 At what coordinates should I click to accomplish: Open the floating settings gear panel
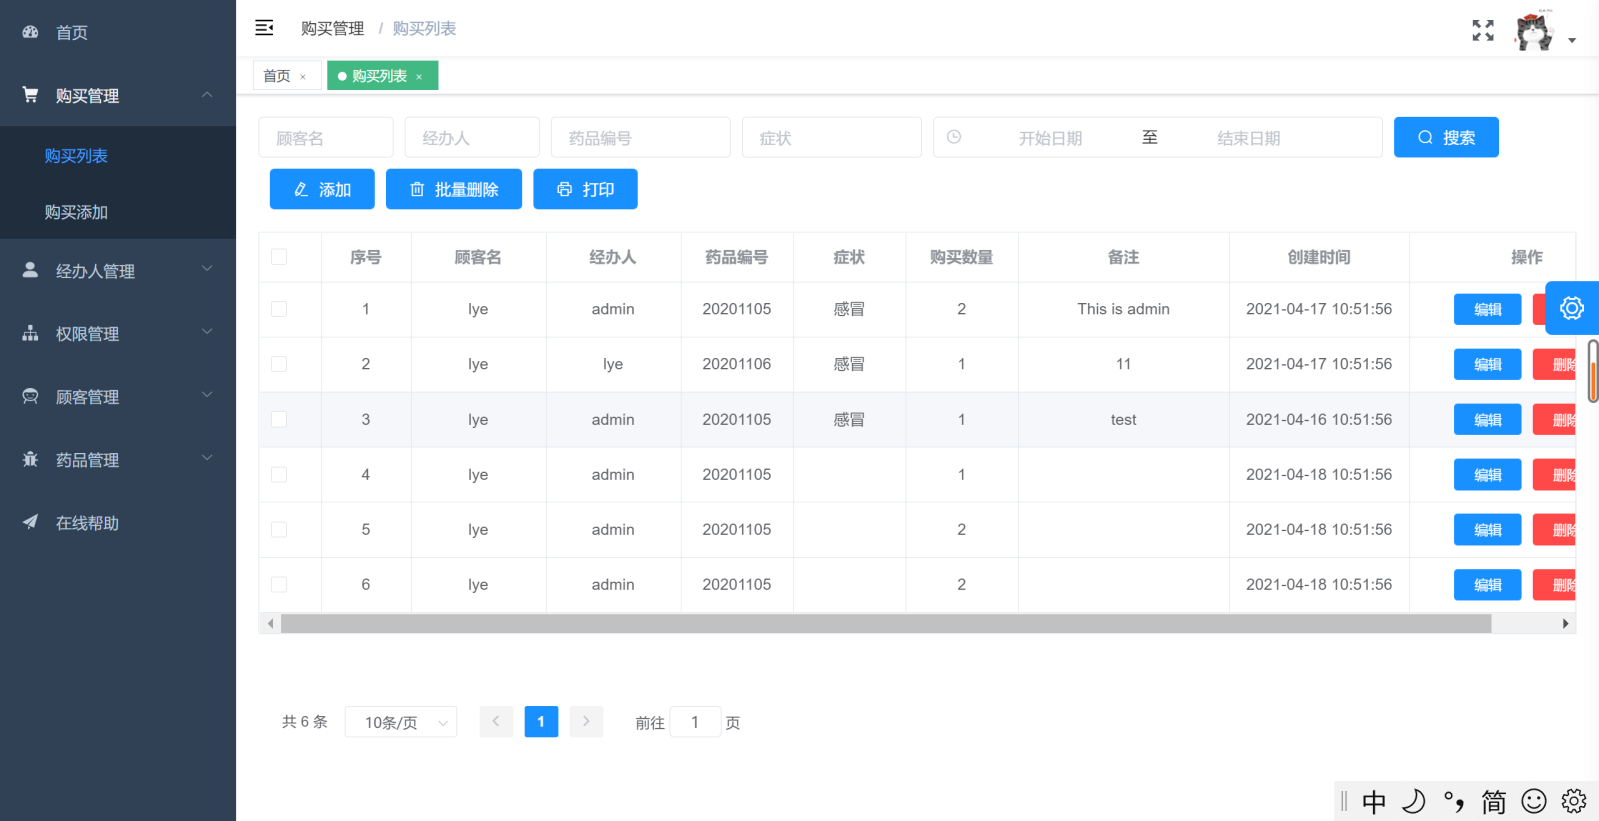pyautogui.click(x=1572, y=308)
